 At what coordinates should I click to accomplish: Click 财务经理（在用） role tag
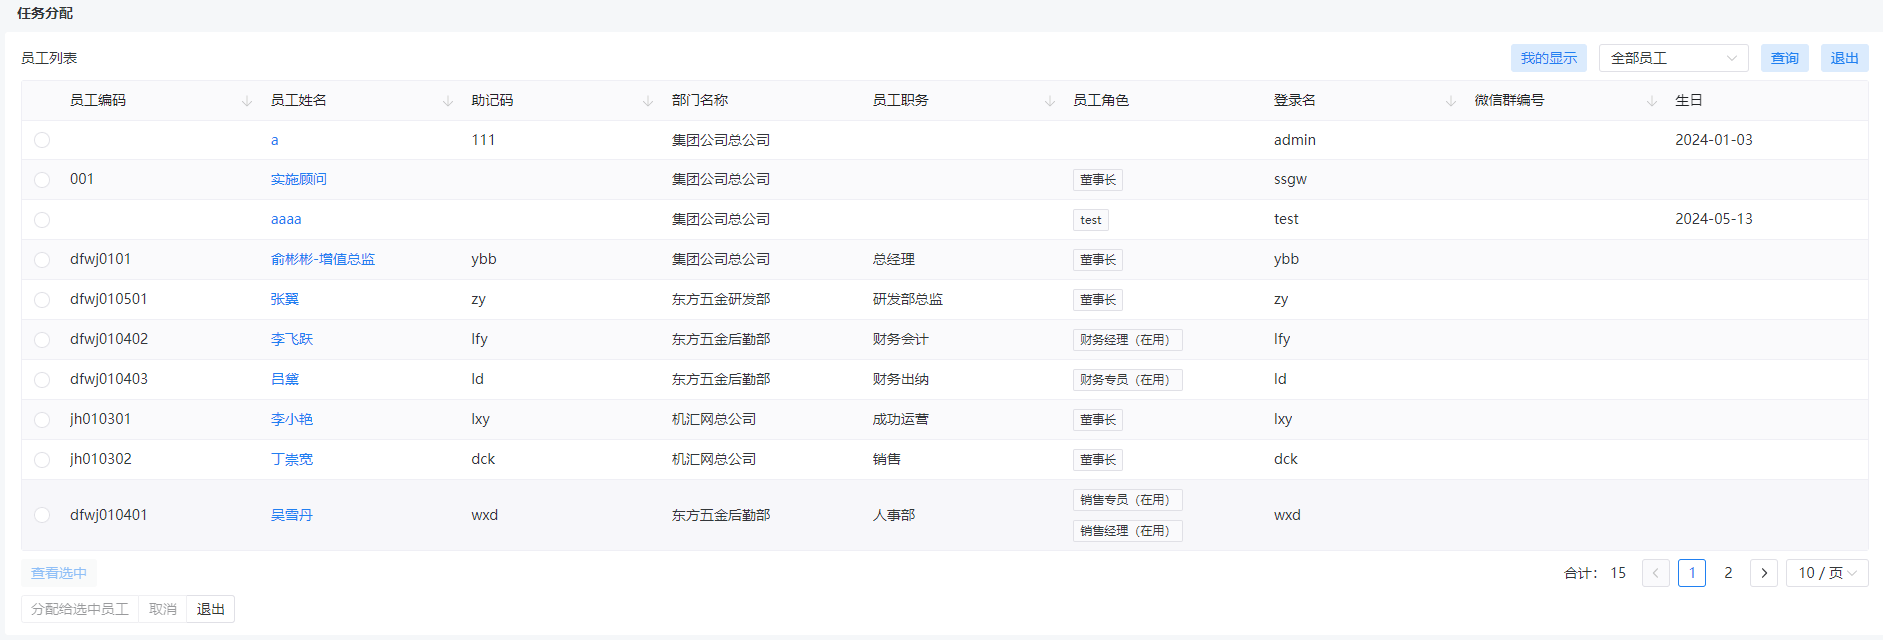point(1128,340)
